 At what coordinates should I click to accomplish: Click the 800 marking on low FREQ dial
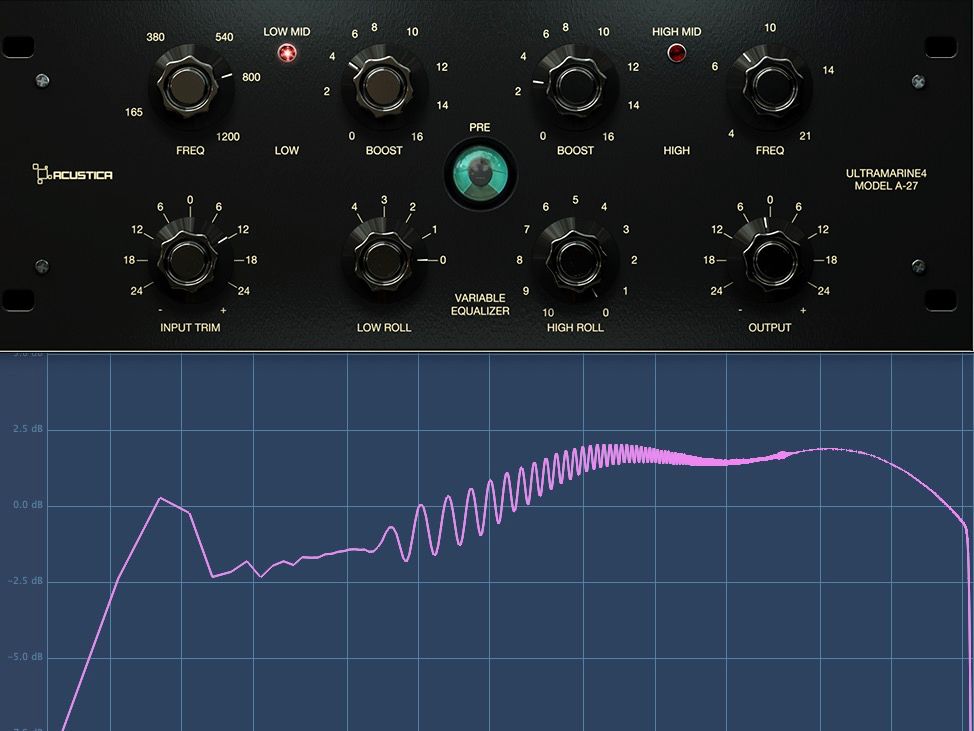tap(251, 77)
